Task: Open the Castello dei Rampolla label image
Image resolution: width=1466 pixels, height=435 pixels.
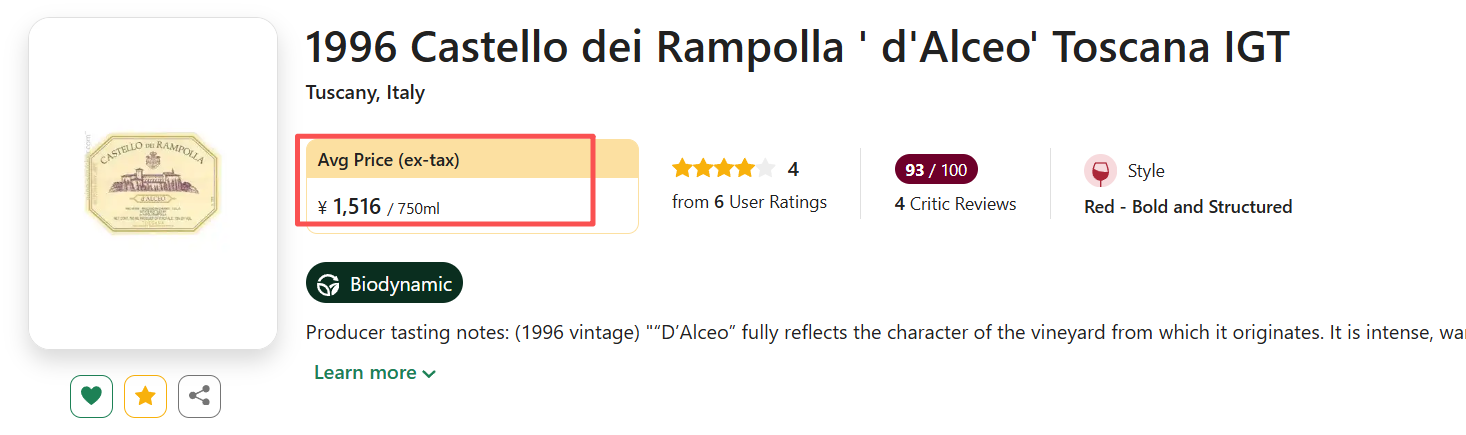Action: [x=152, y=183]
